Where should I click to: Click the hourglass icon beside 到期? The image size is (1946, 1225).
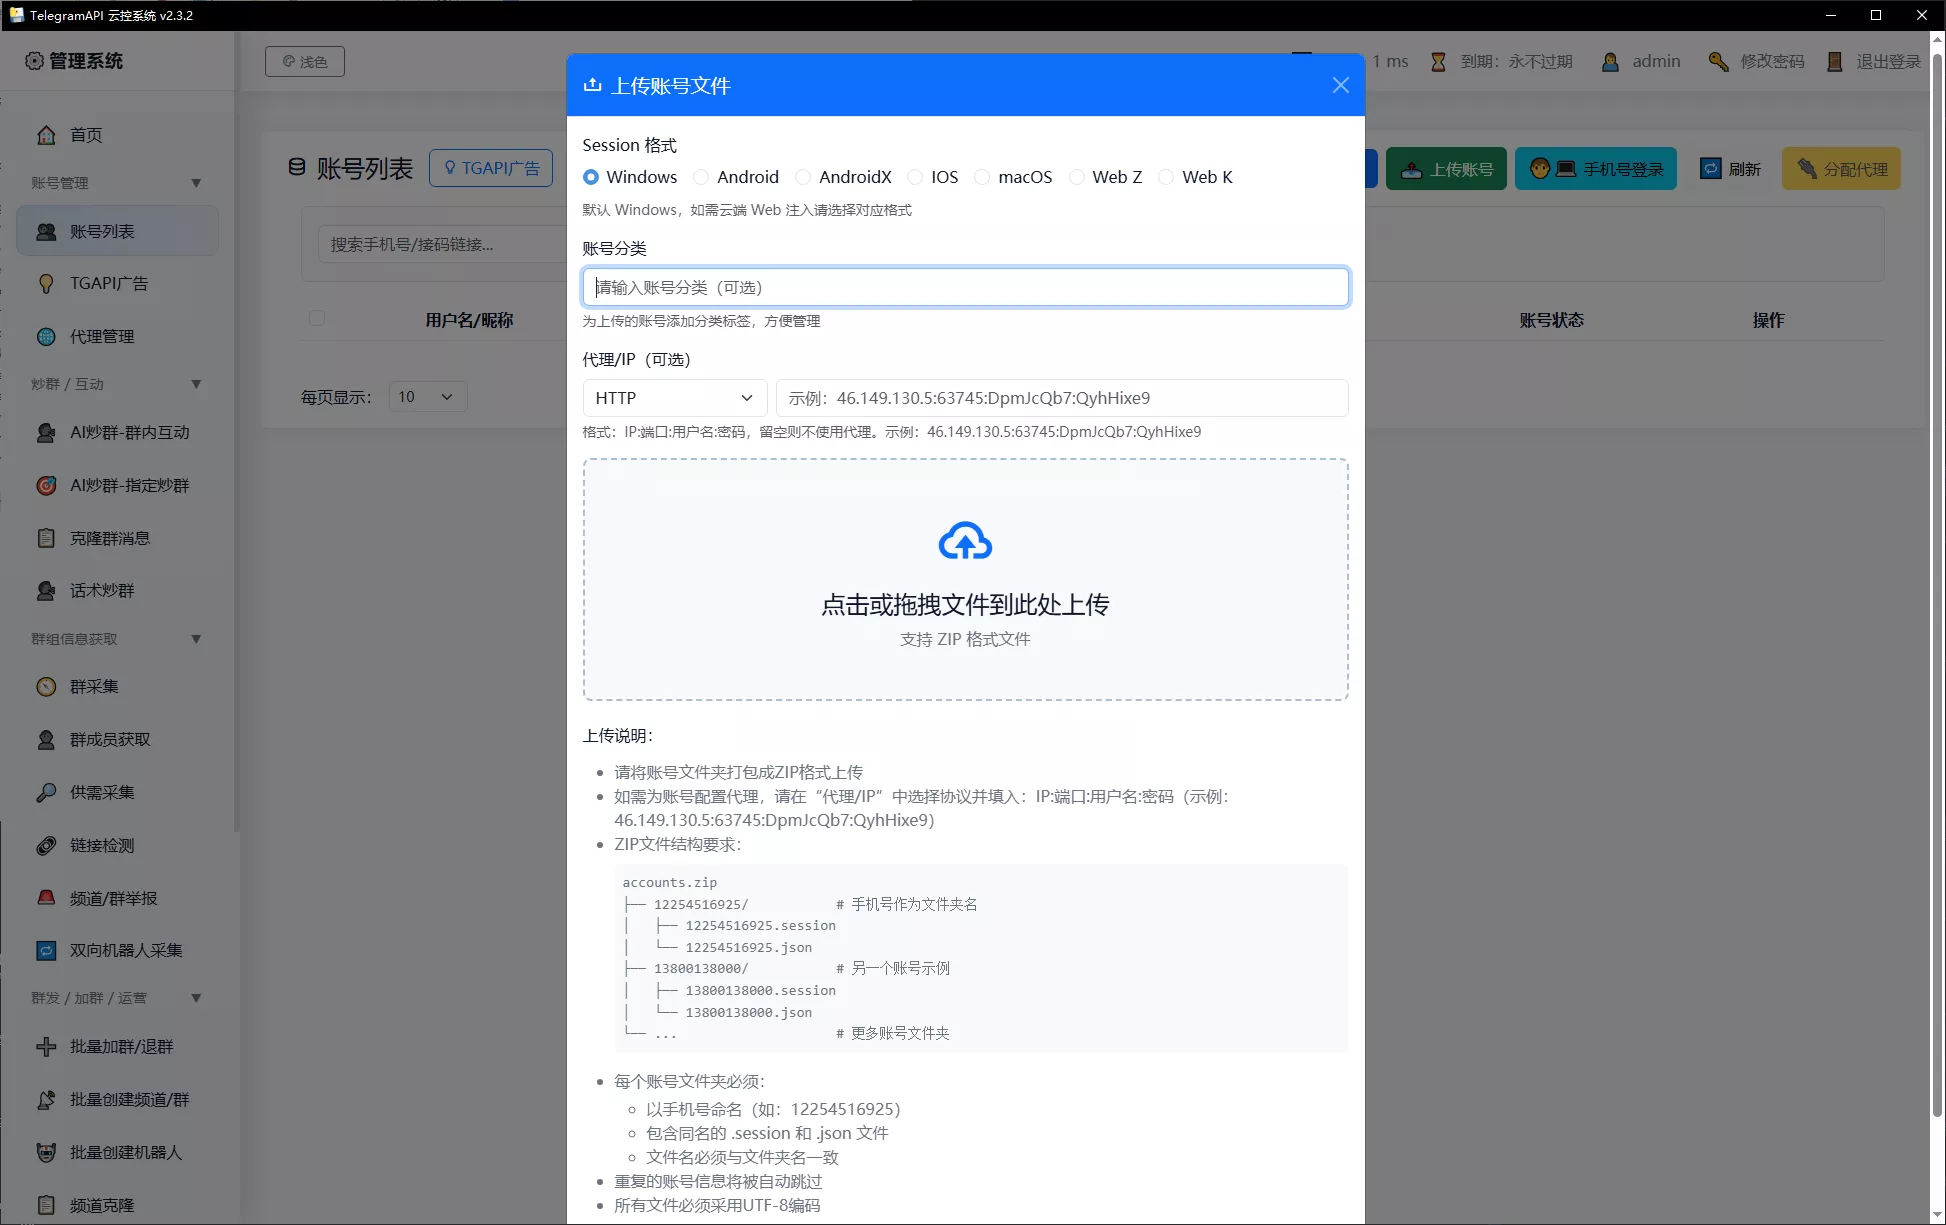pyautogui.click(x=1438, y=62)
